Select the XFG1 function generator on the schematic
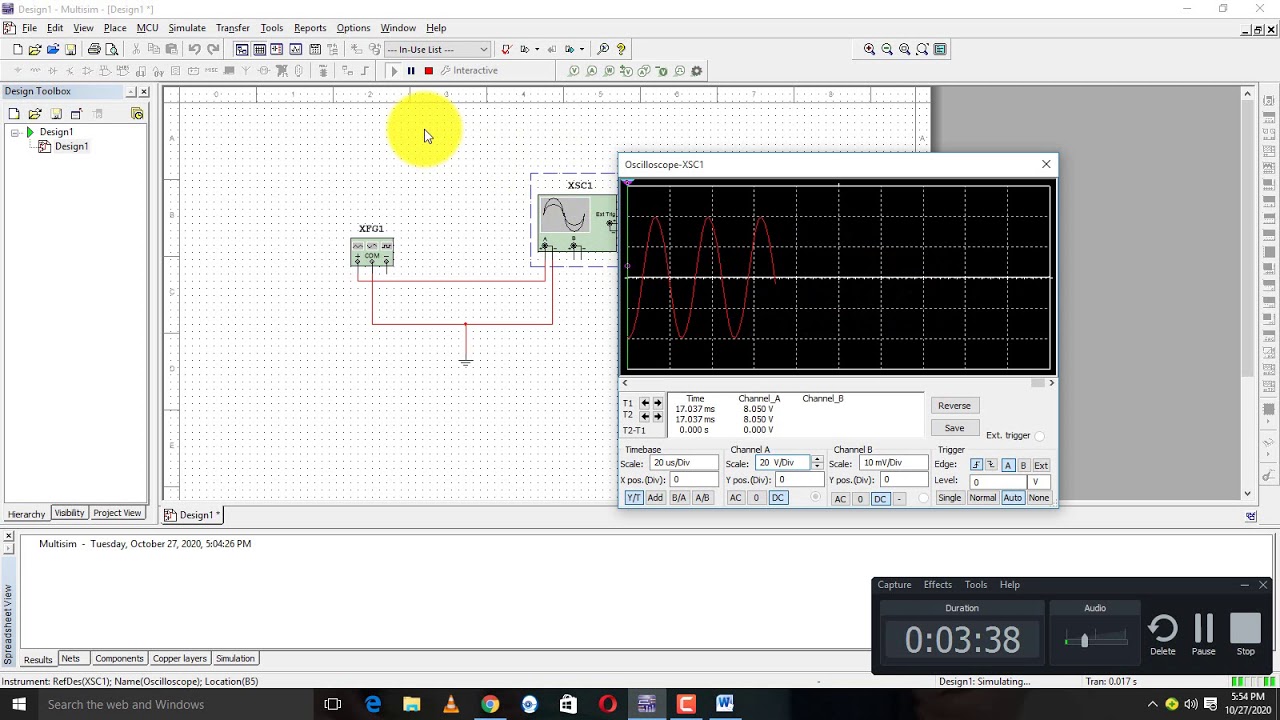The image size is (1280, 720). pyautogui.click(x=372, y=252)
